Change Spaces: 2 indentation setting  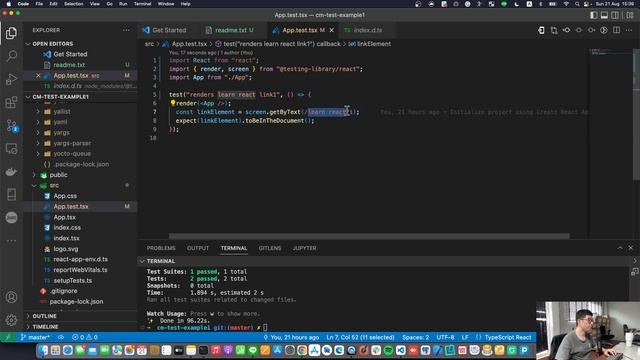(x=416, y=337)
